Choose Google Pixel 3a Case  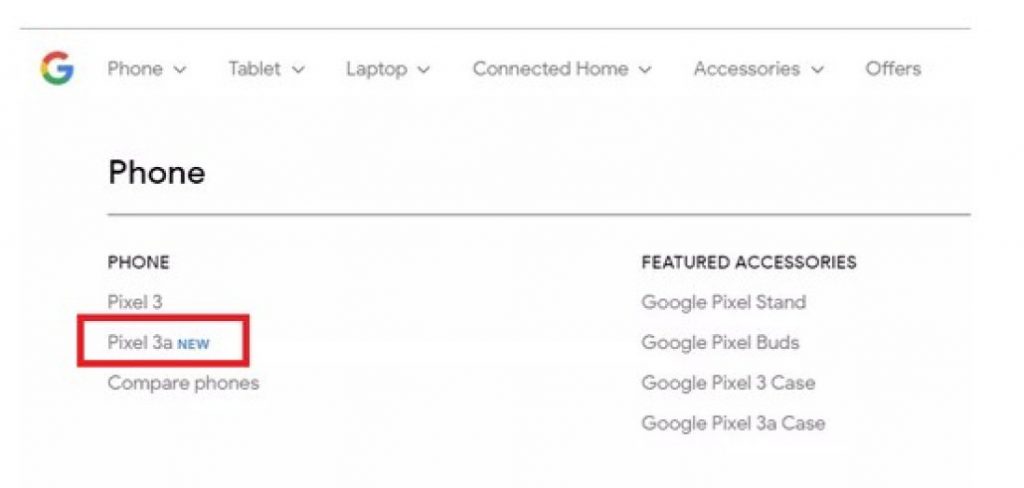coord(733,423)
